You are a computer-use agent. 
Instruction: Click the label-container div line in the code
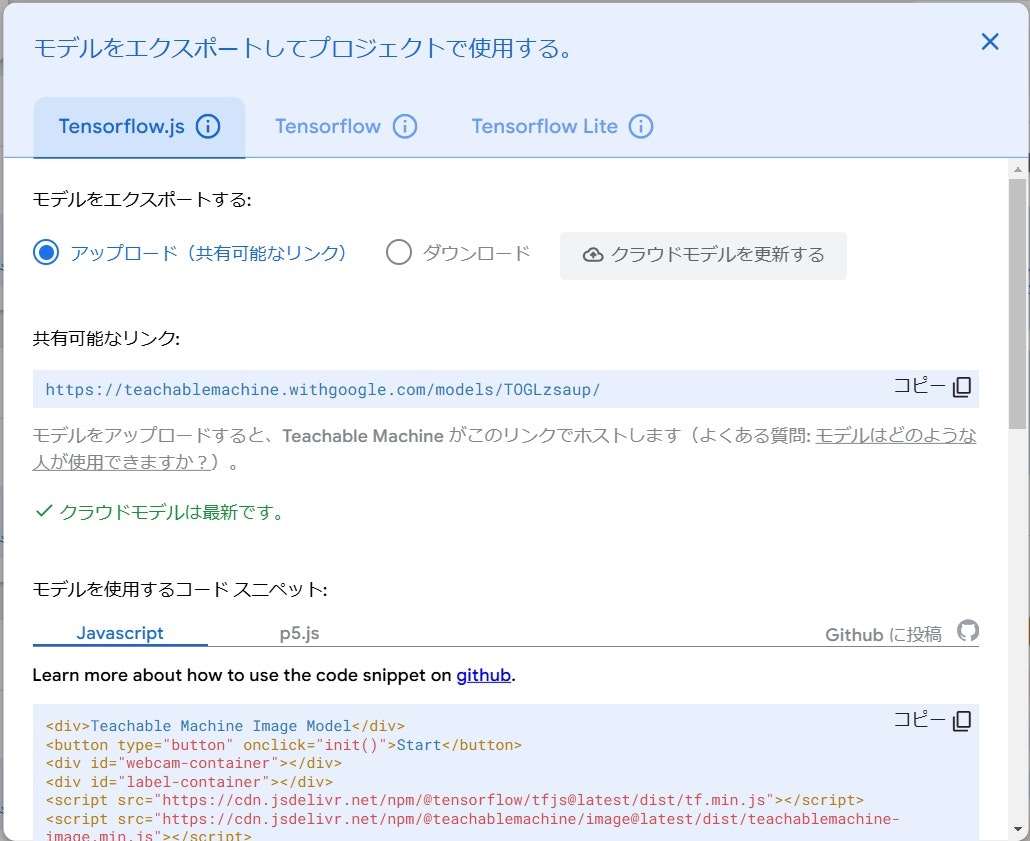[x=189, y=783]
